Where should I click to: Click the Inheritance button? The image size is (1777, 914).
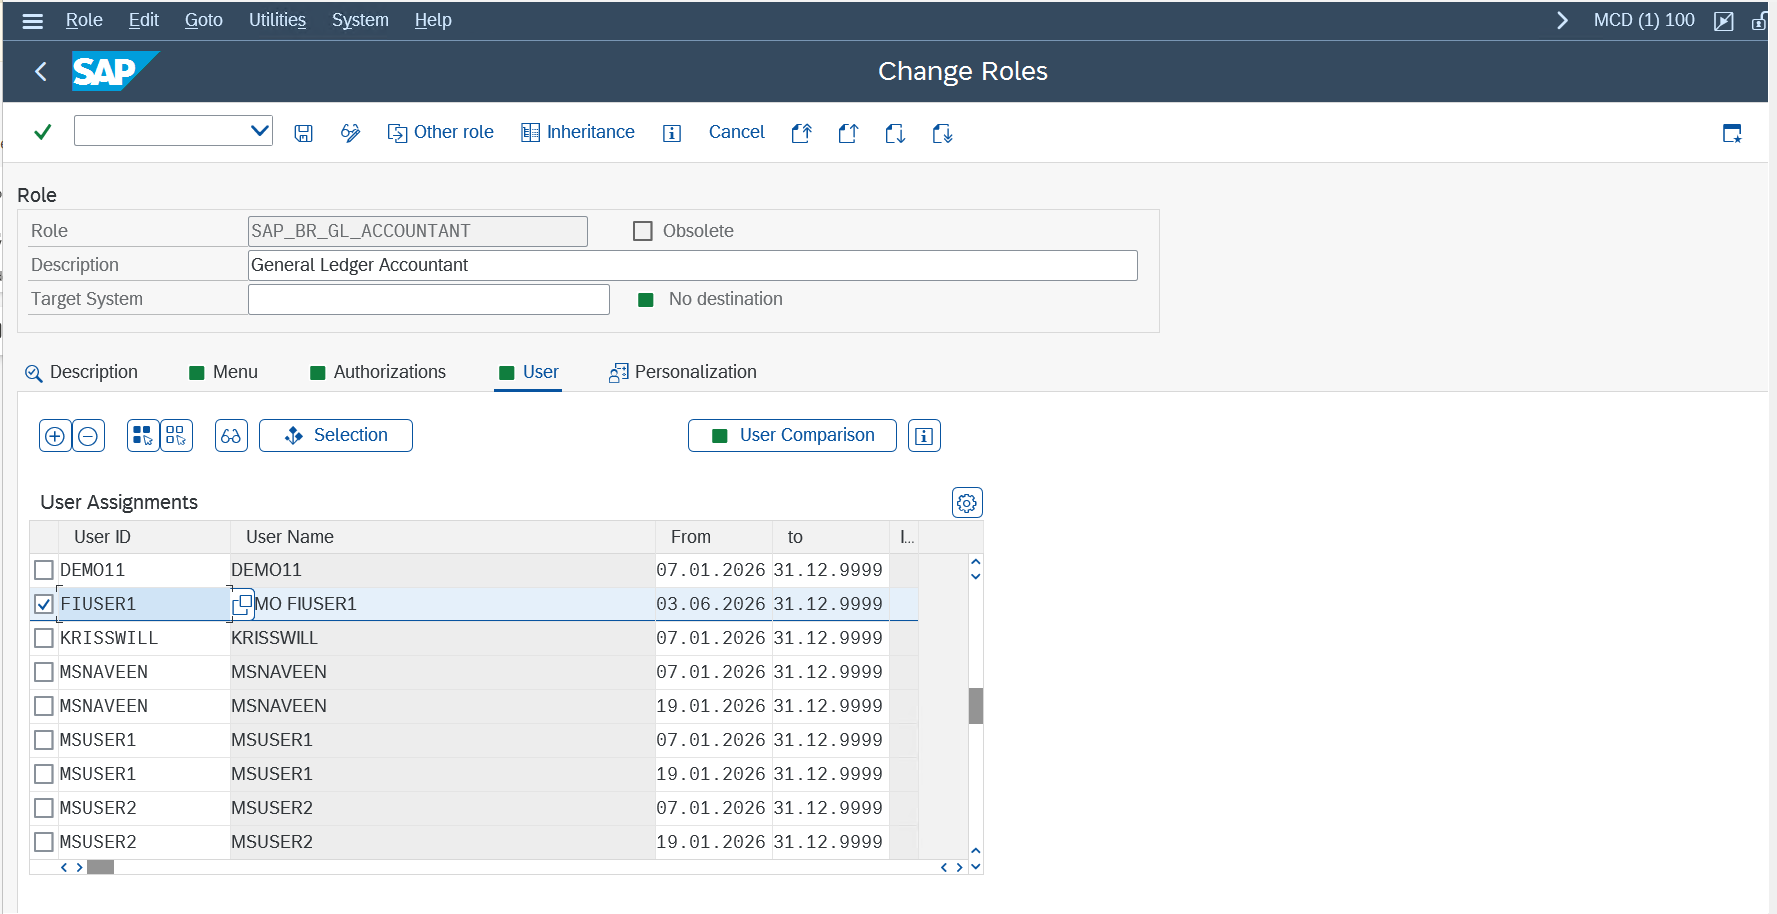(578, 133)
